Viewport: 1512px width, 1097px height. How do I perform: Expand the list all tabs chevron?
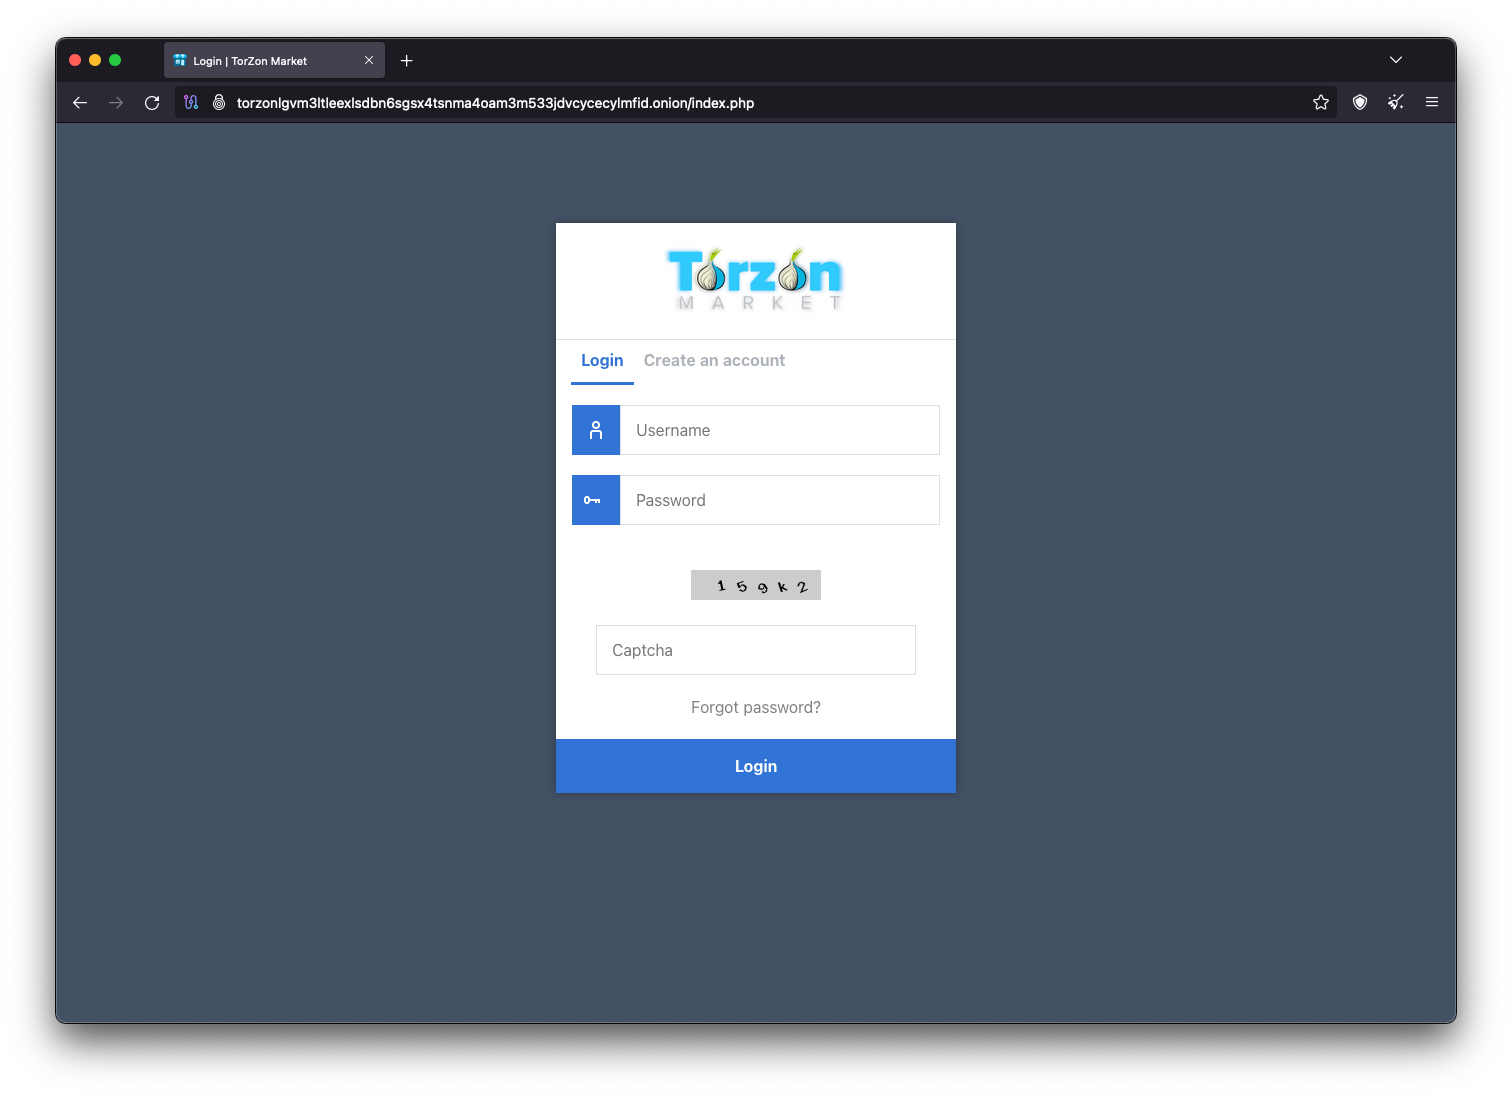point(1396,60)
